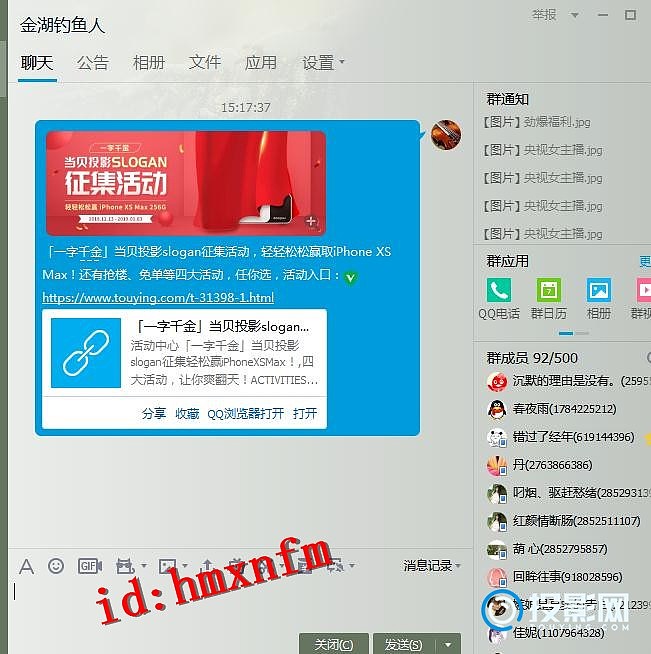
Task: Open the font formatting A tool
Action: pyautogui.click(x=26, y=566)
